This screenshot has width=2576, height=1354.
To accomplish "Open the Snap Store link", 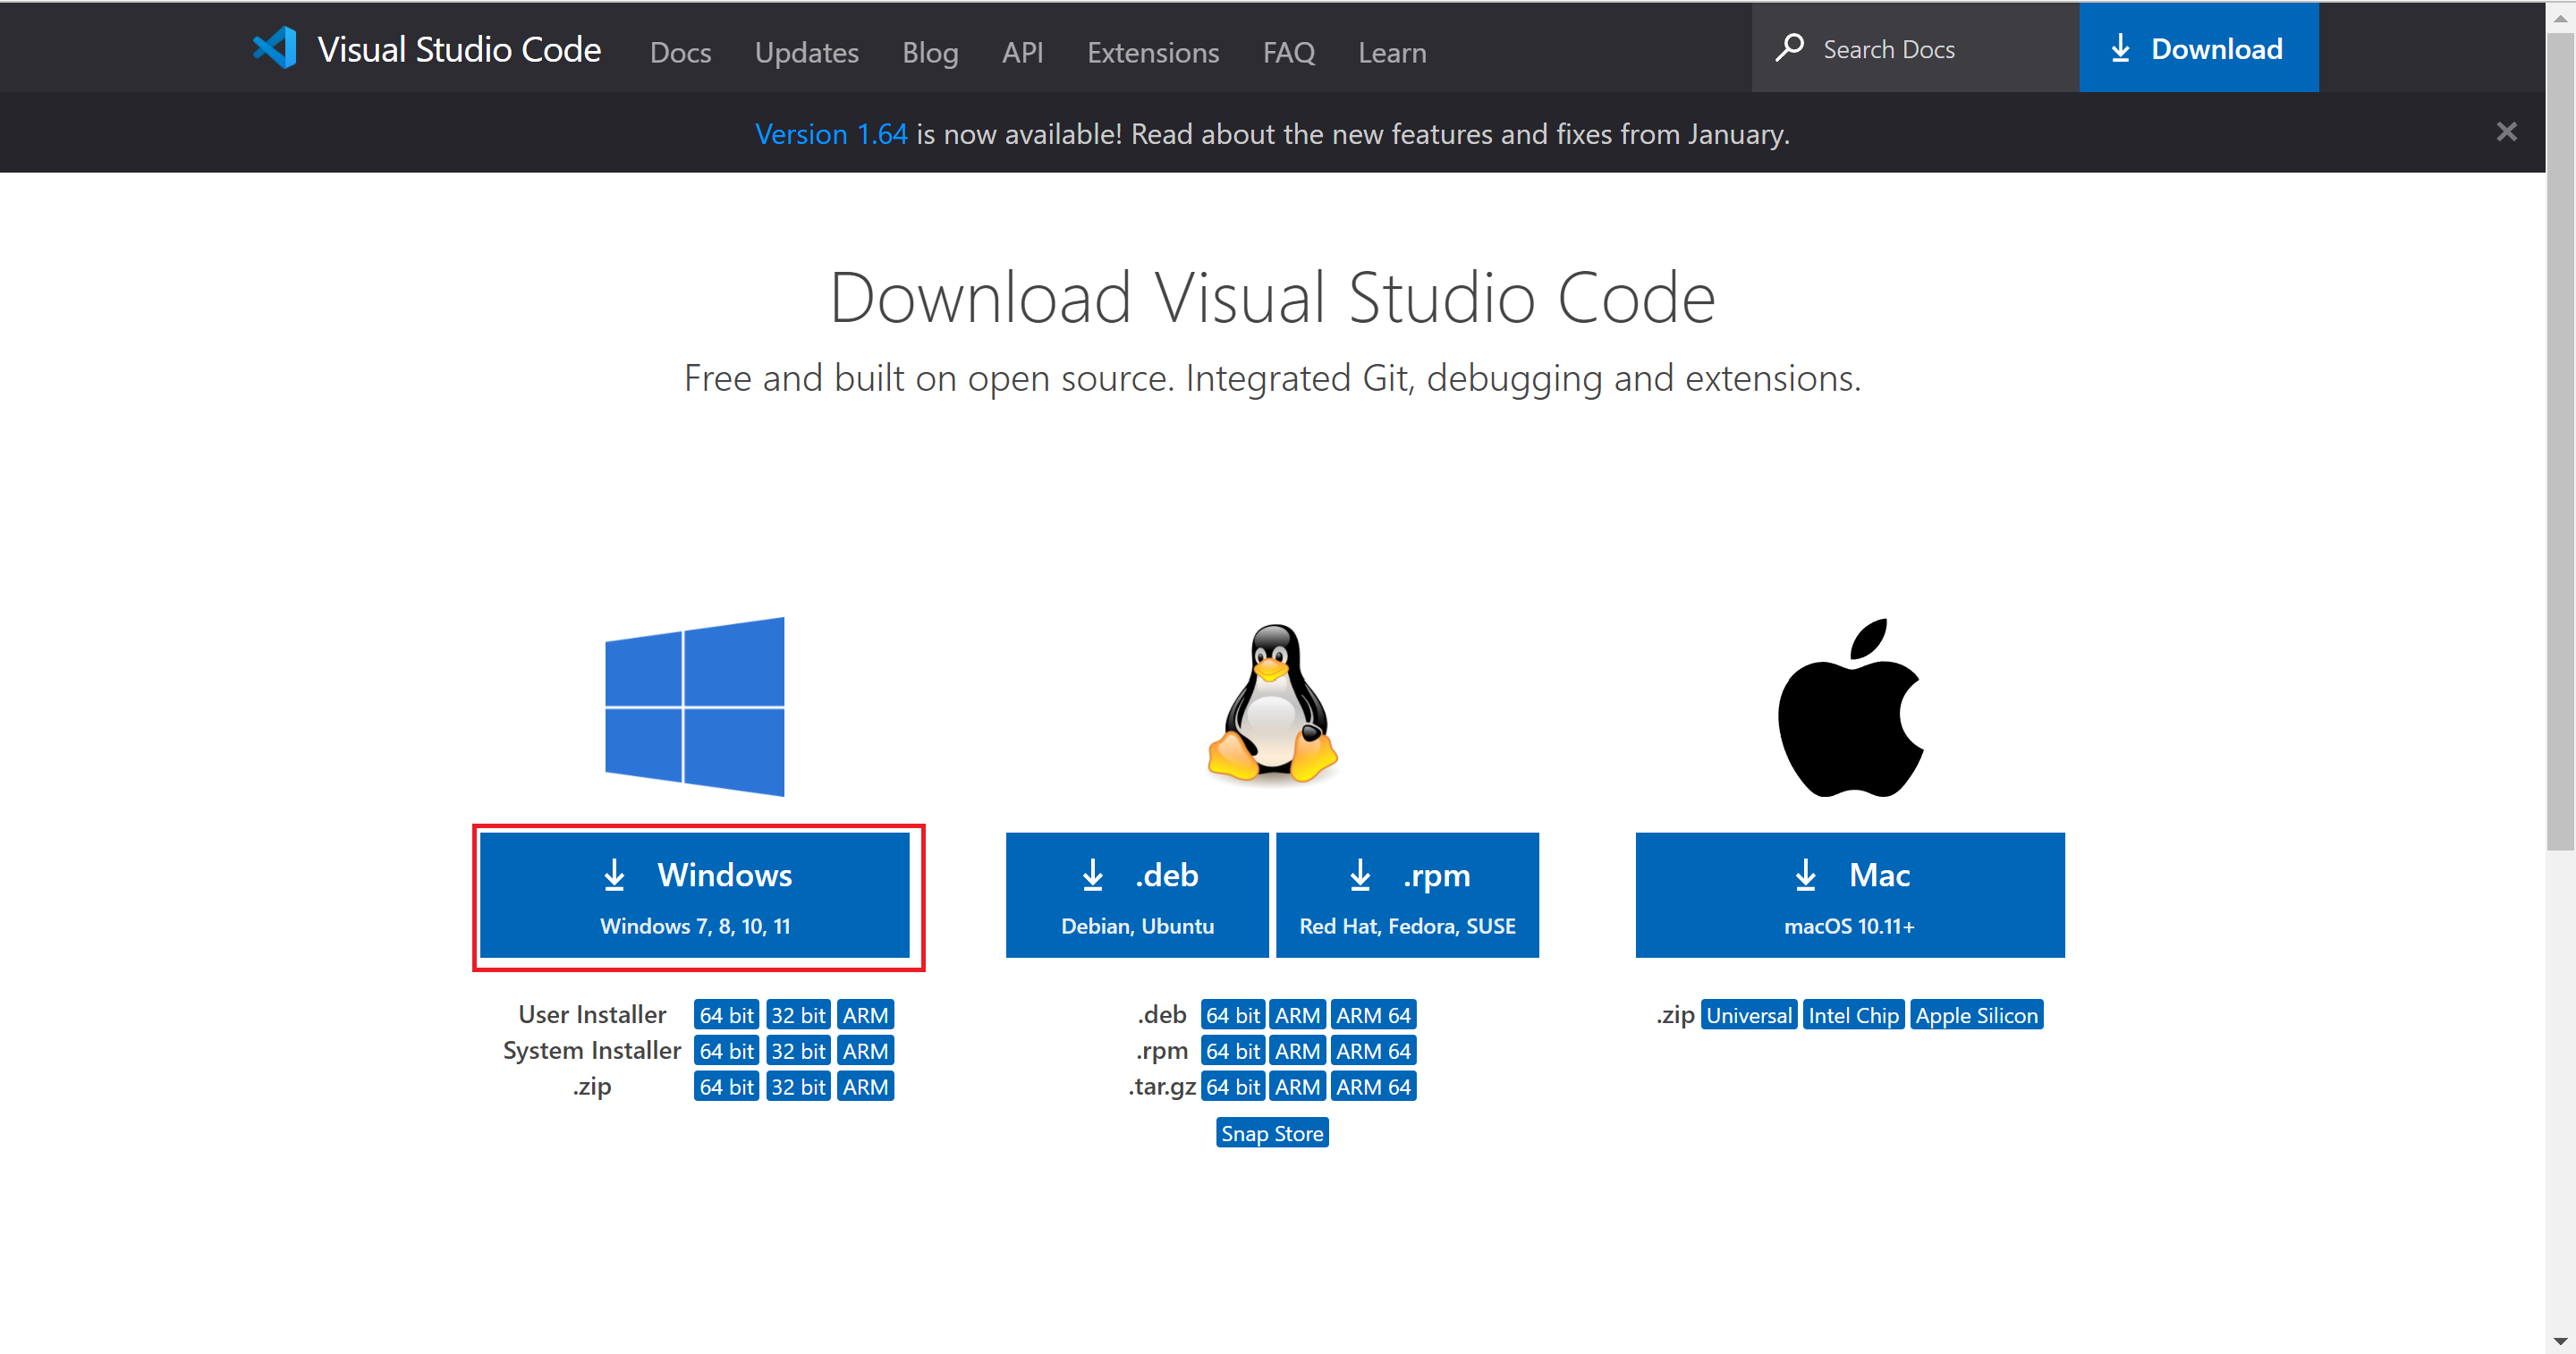I will (1272, 1133).
